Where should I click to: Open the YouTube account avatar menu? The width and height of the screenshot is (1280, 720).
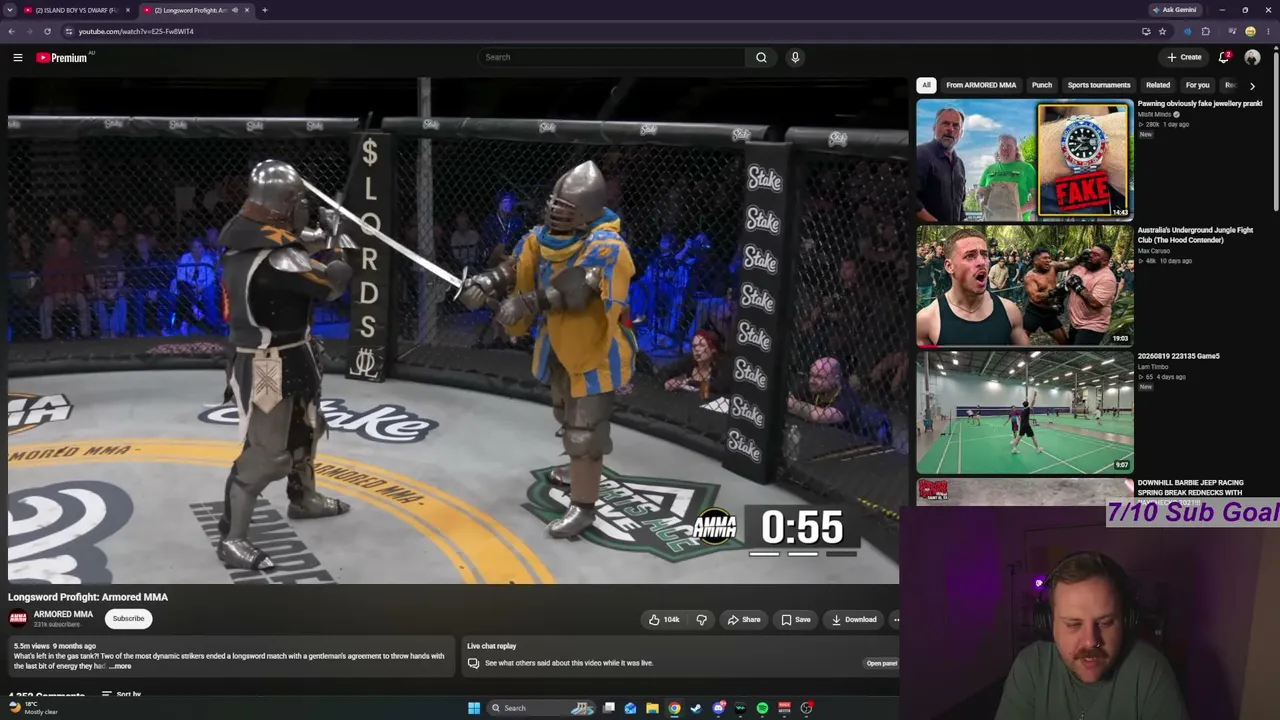(x=1252, y=57)
